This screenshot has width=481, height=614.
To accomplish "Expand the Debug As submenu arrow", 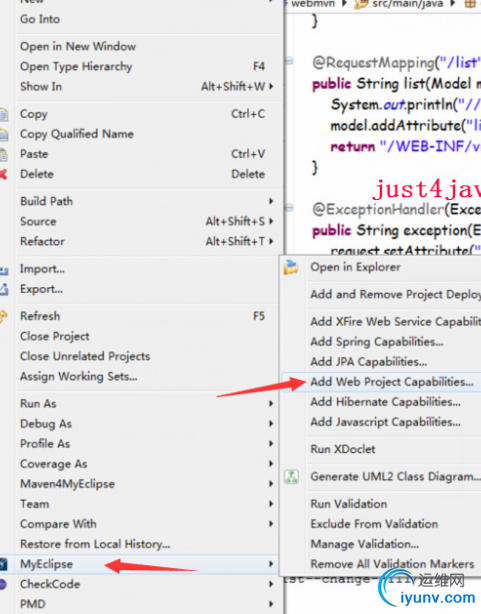I will click(271, 424).
